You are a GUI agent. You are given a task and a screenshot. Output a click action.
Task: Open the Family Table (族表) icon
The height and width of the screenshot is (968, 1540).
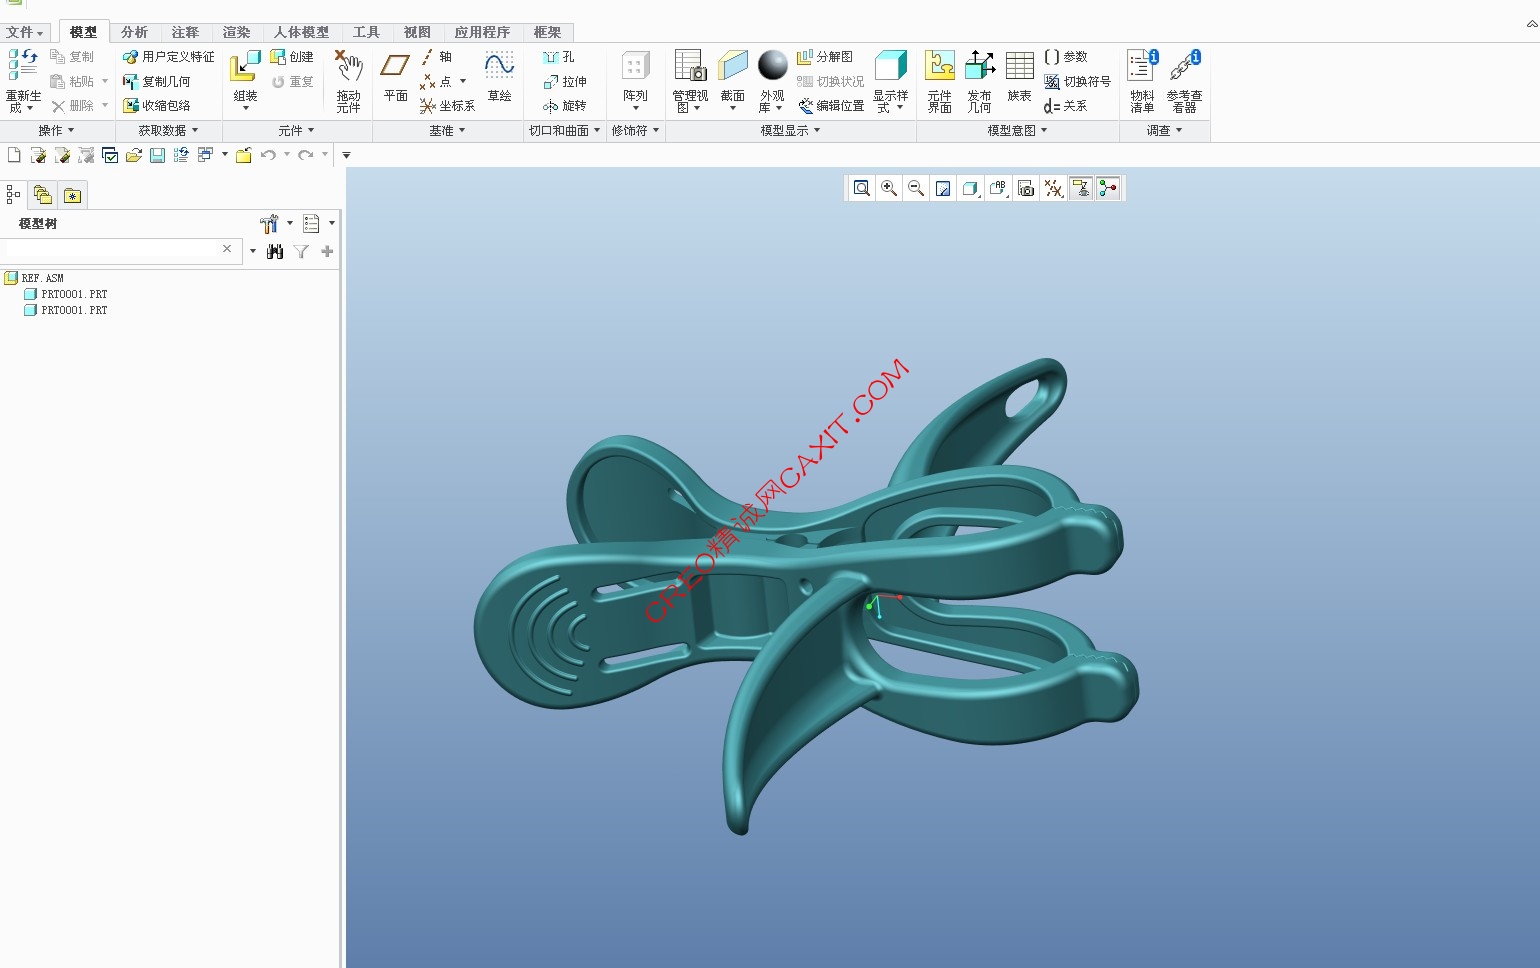tap(1019, 66)
